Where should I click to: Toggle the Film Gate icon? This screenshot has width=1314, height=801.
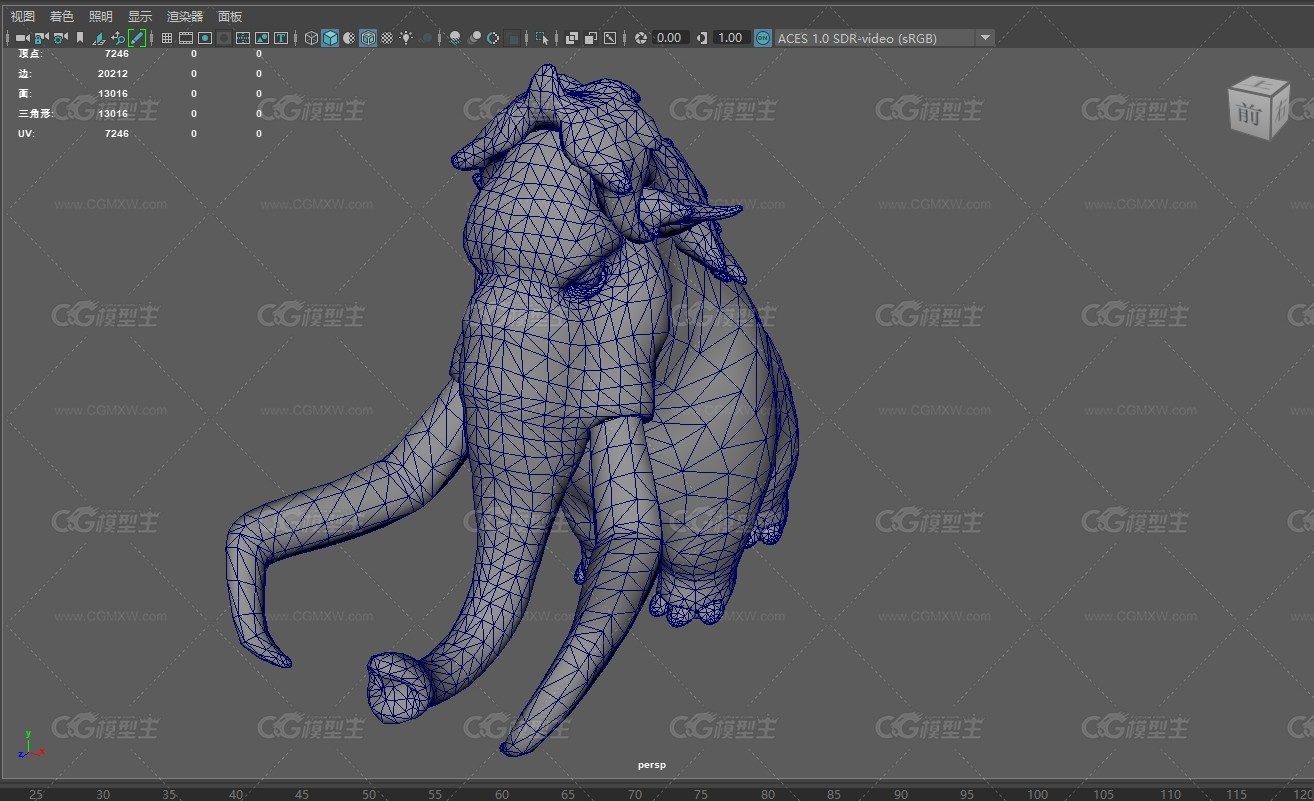186,38
